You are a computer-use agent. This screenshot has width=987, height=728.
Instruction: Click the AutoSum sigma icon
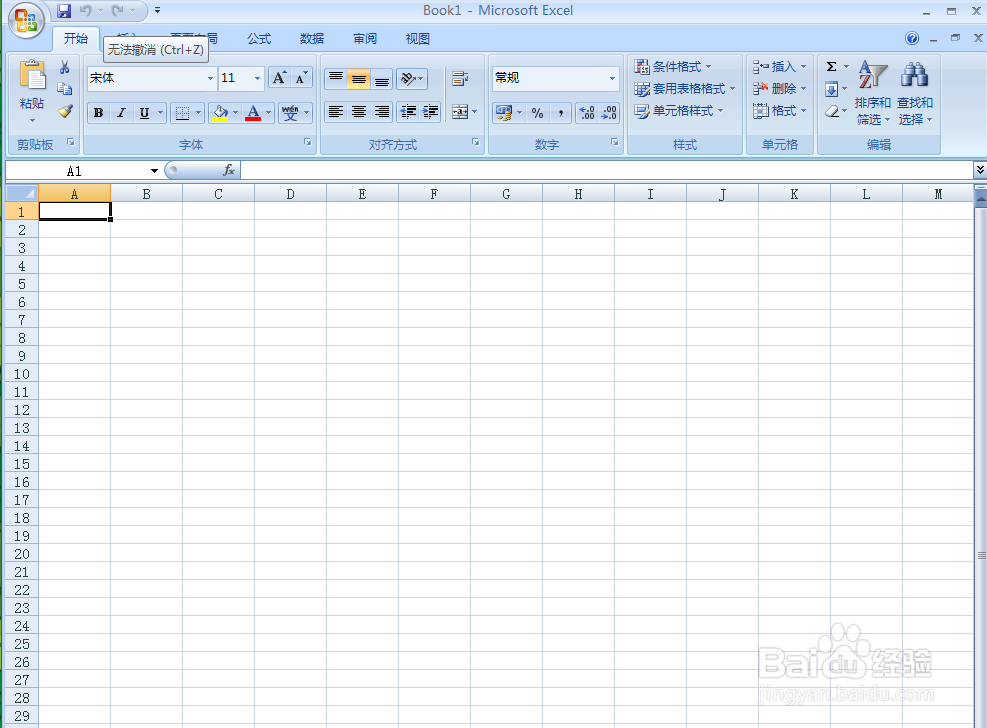(x=832, y=67)
